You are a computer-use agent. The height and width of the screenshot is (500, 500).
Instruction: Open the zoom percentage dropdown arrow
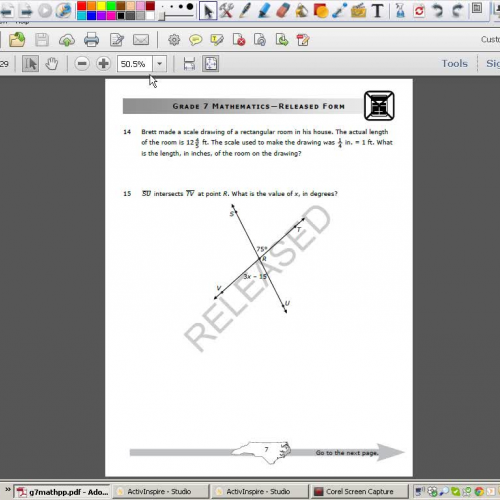tap(160, 63)
